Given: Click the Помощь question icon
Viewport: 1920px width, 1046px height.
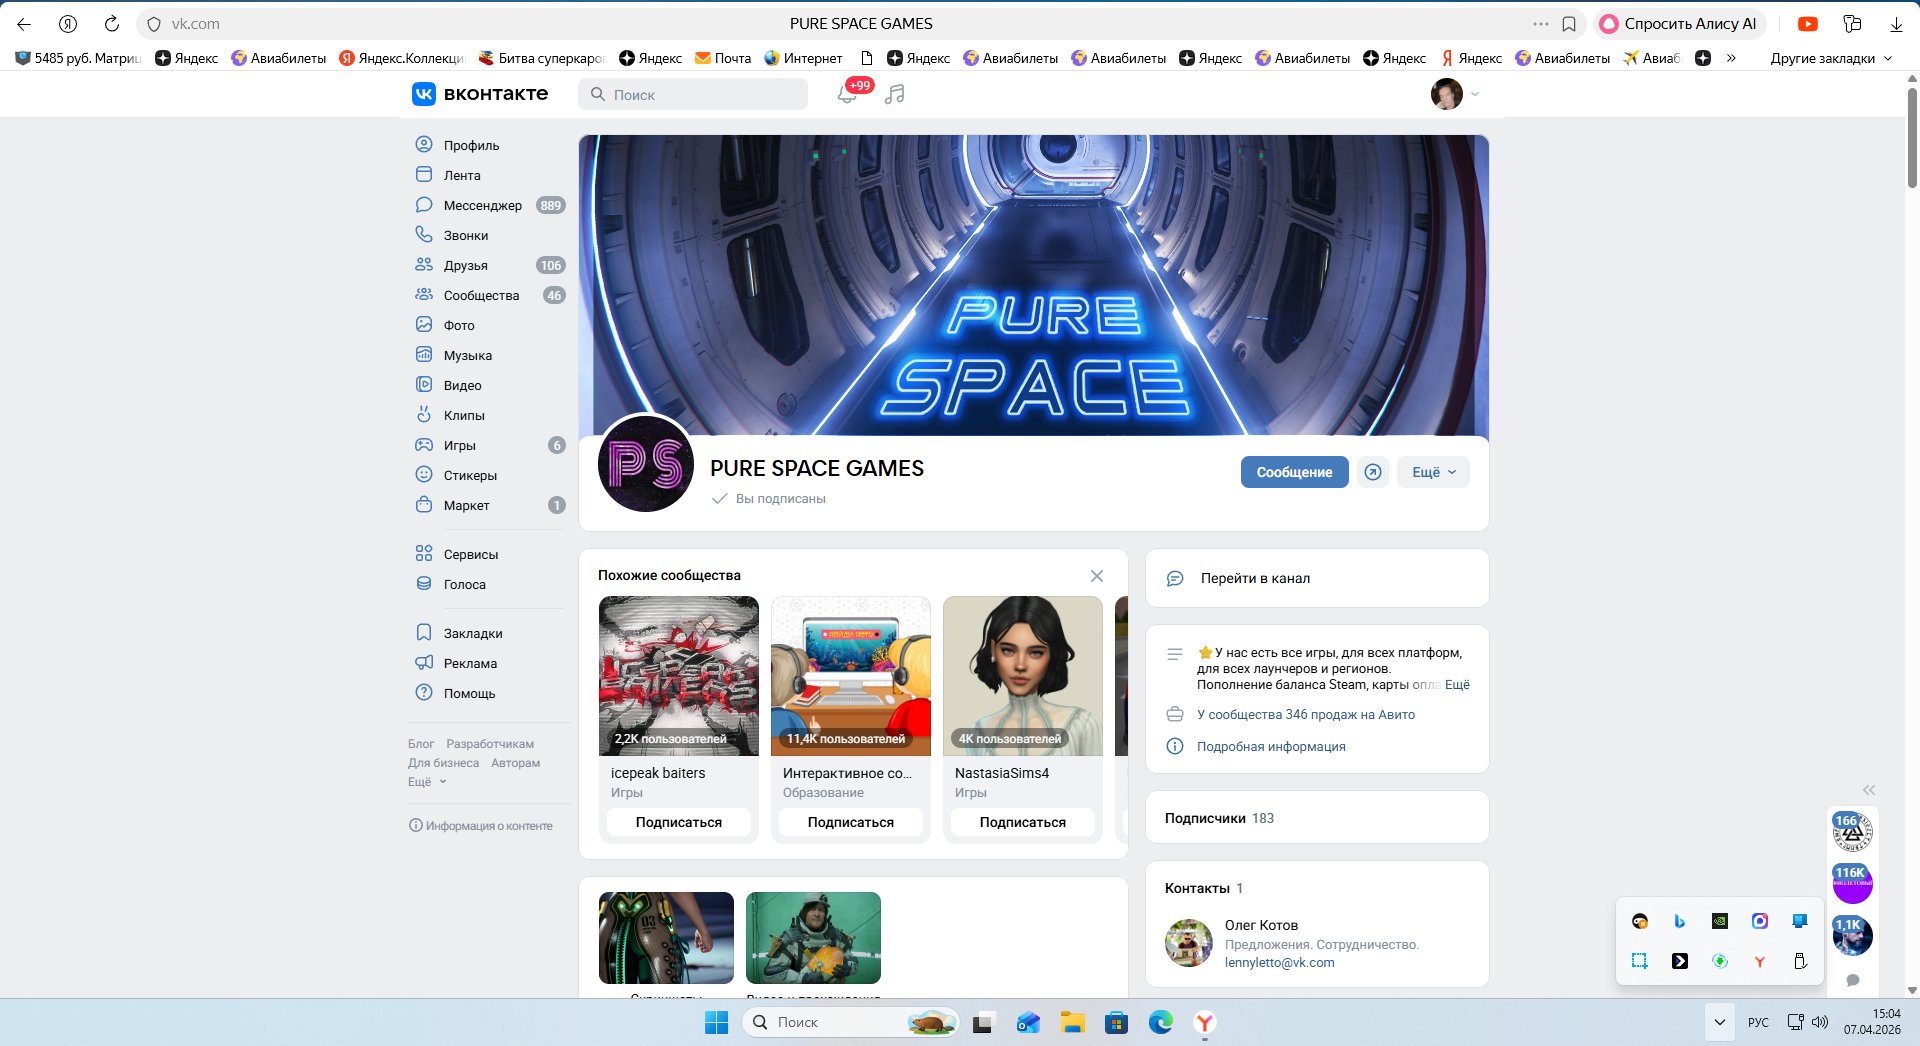Looking at the screenshot, I should coord(424,693).
